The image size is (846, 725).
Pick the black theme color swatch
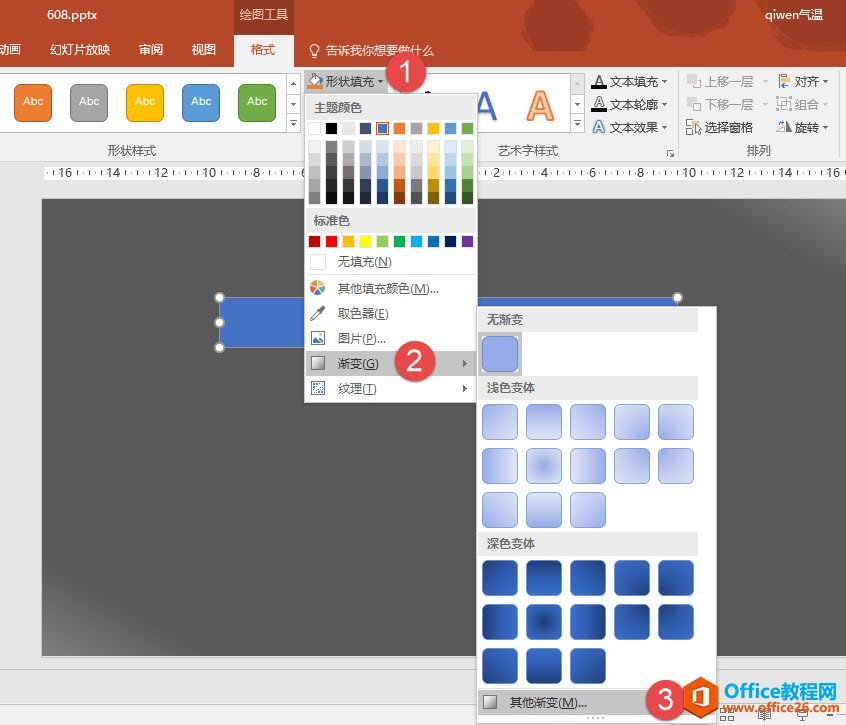click(331, 128)
